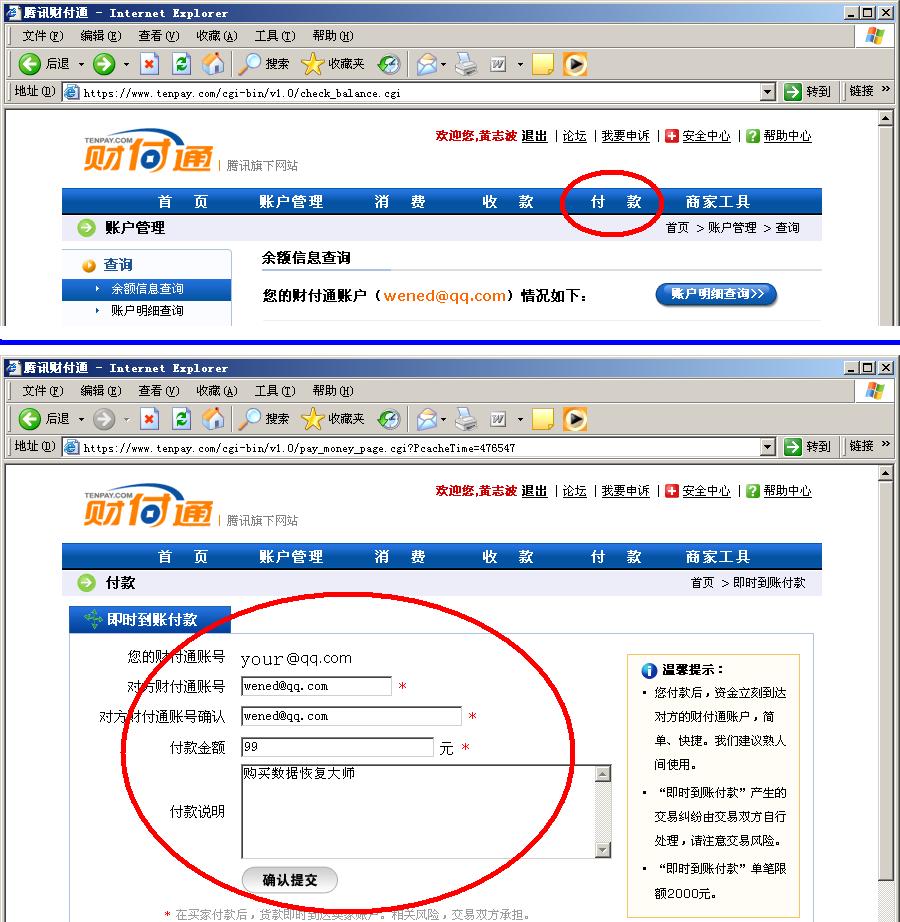Expand Back history dropdown in payment window
Viewport: 900px width, 922px height.
(81, 419)
